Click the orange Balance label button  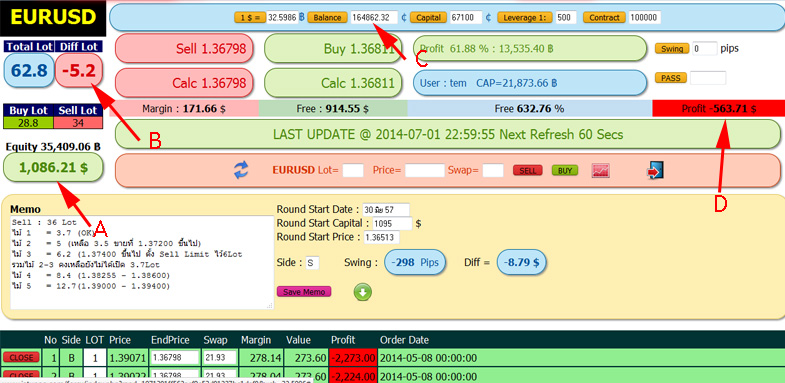(327, 18)
